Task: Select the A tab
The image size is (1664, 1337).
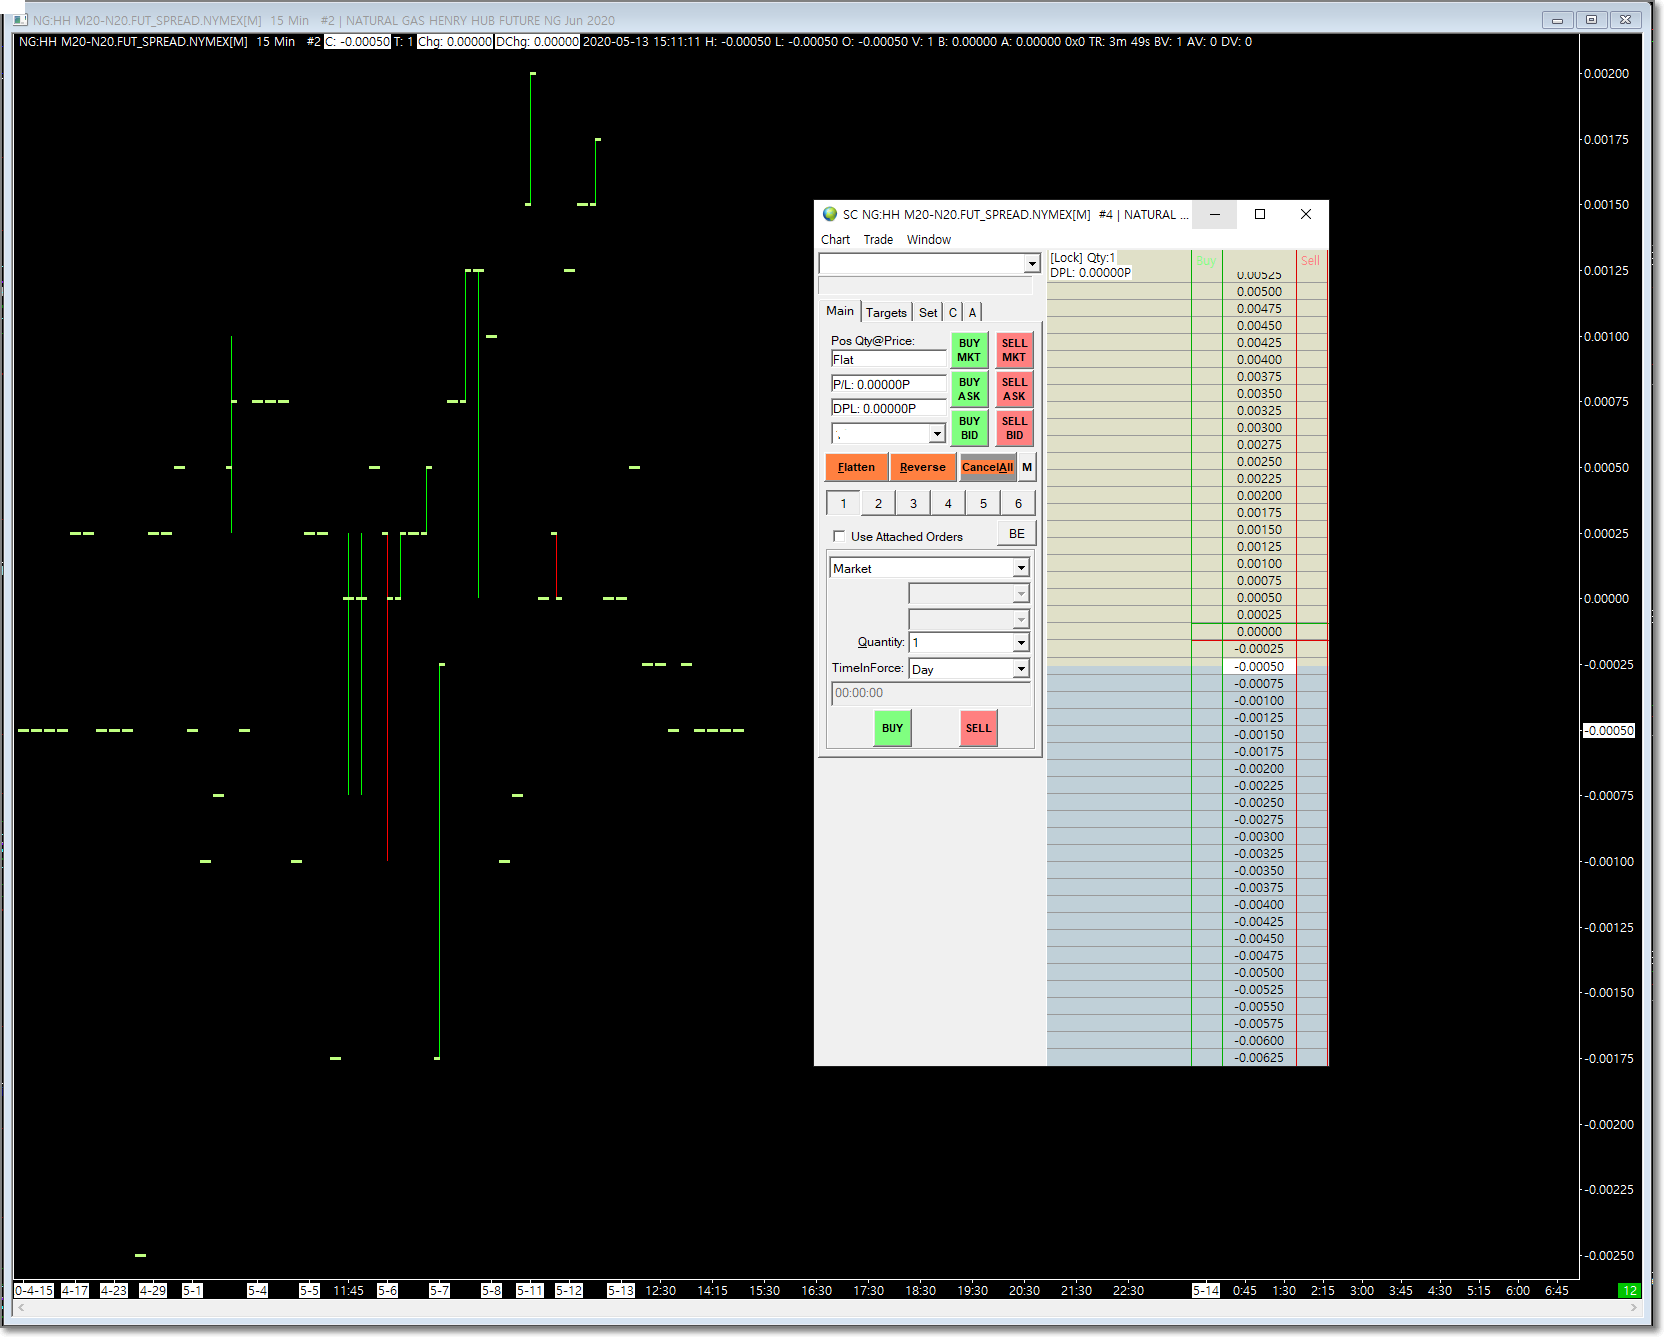Action: tap(972, 313)
